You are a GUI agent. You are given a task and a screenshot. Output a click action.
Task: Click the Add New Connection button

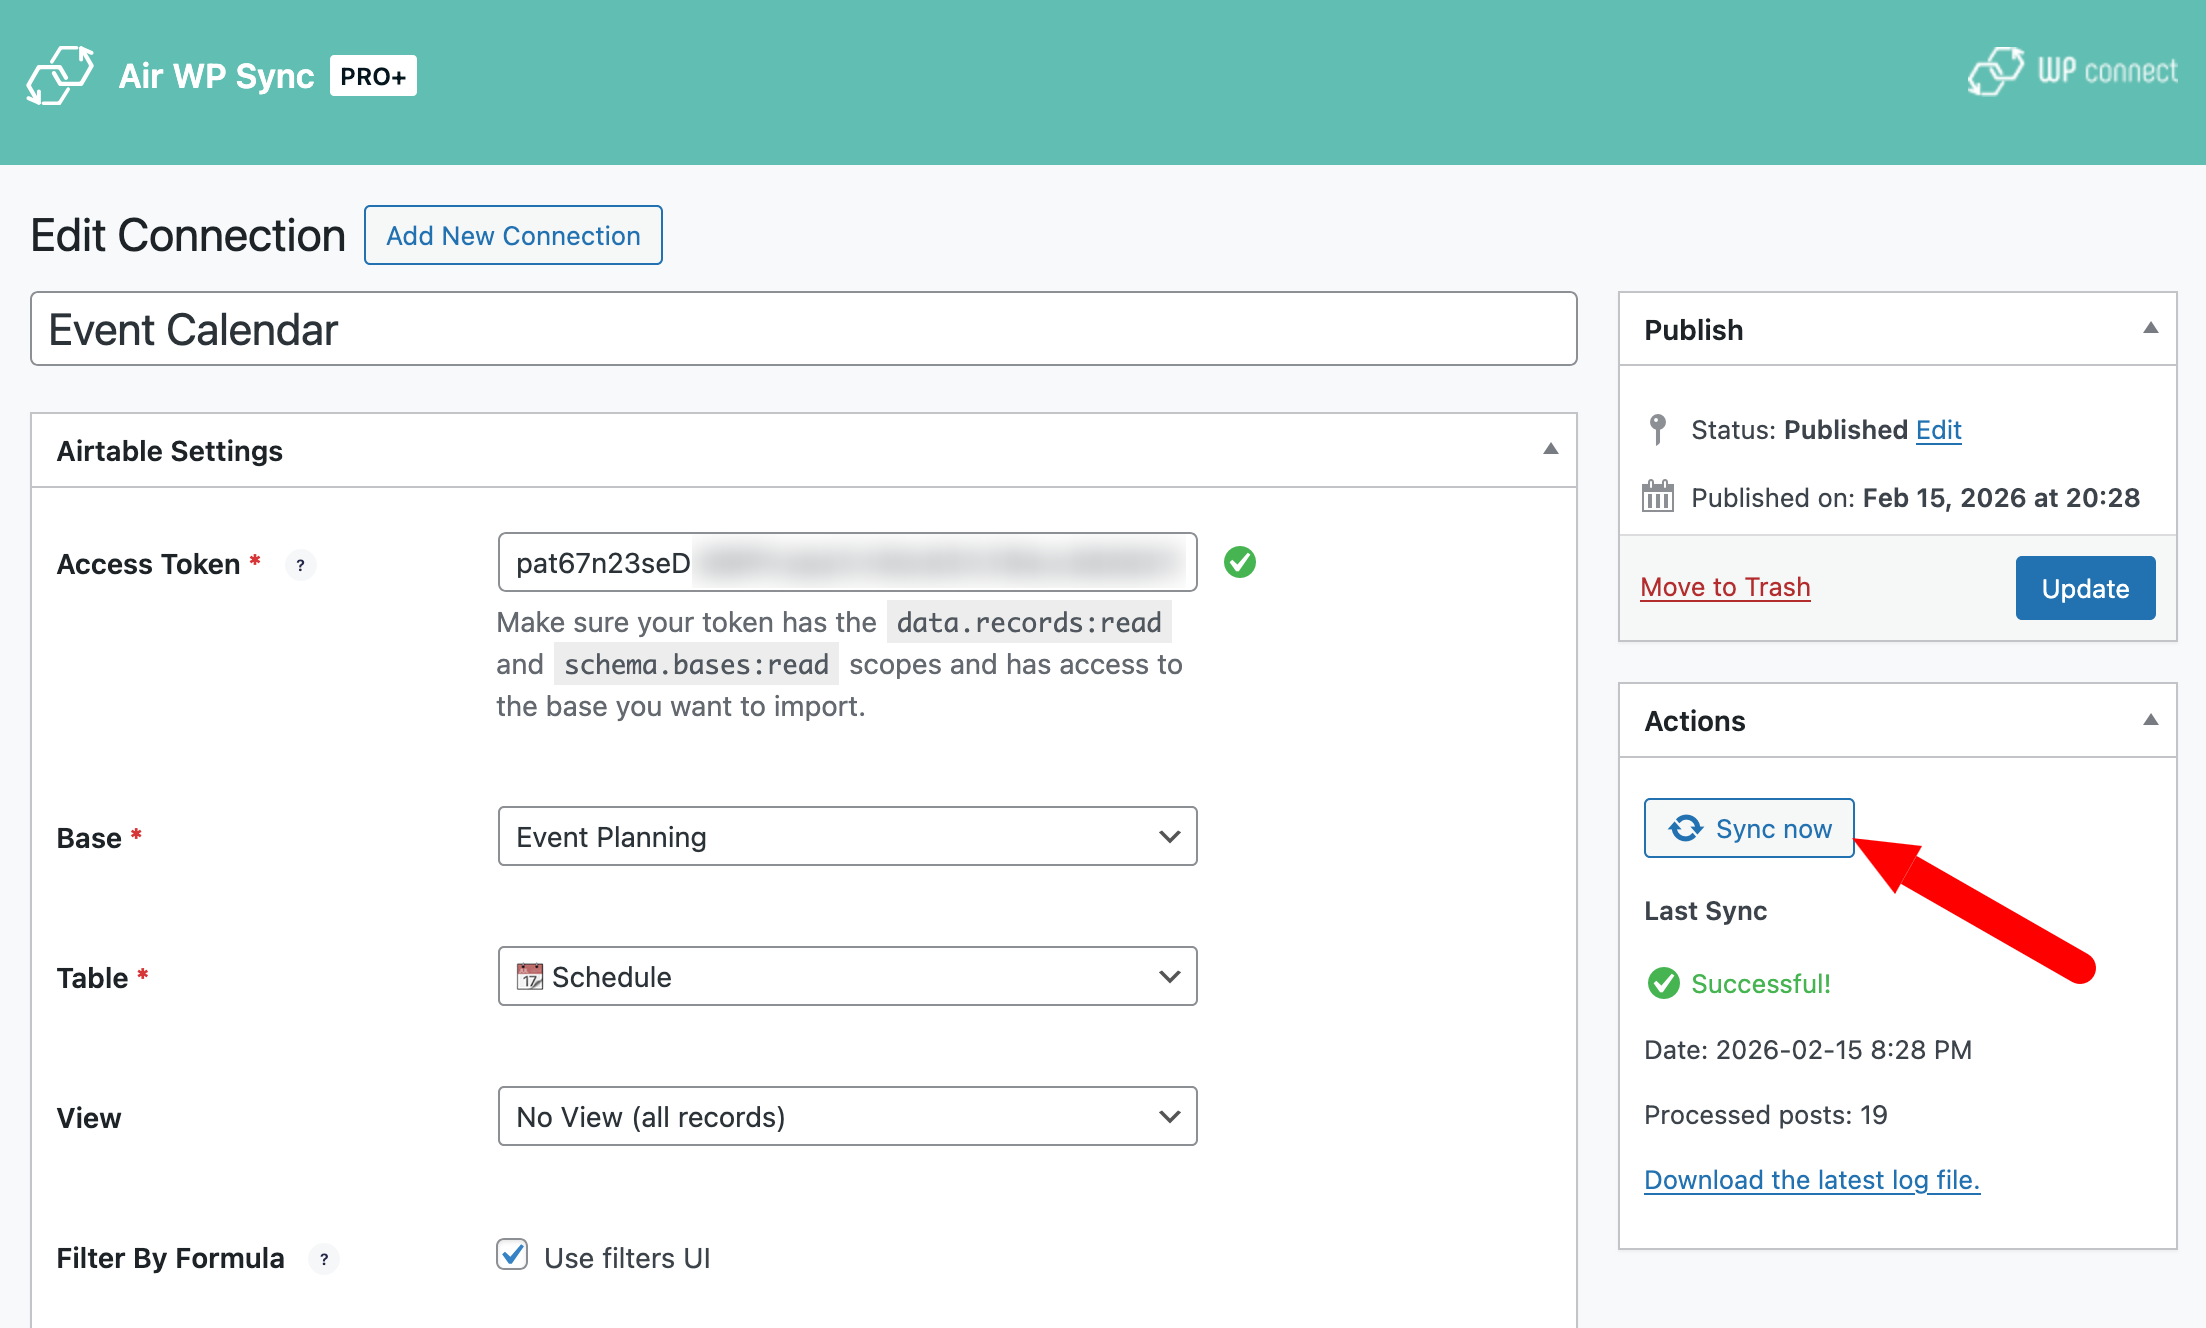tap(513, 235)
